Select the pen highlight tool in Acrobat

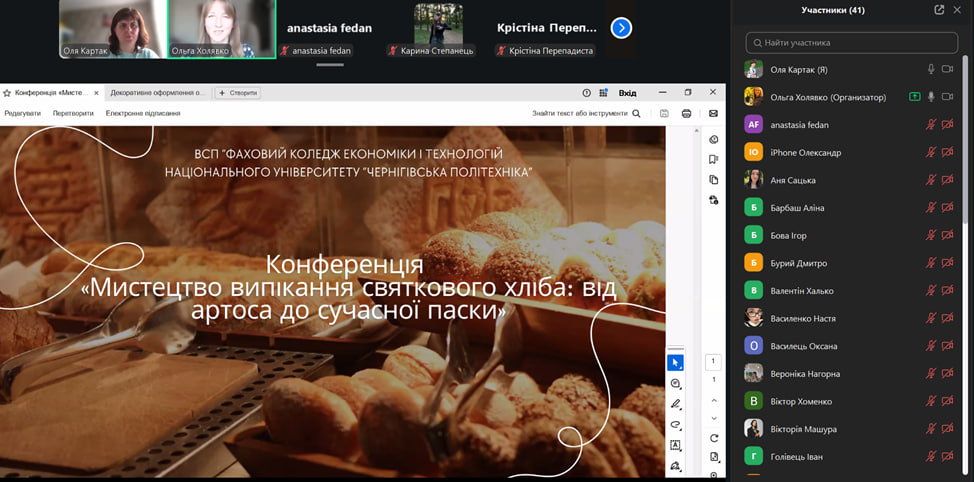[x=675, y=404]
